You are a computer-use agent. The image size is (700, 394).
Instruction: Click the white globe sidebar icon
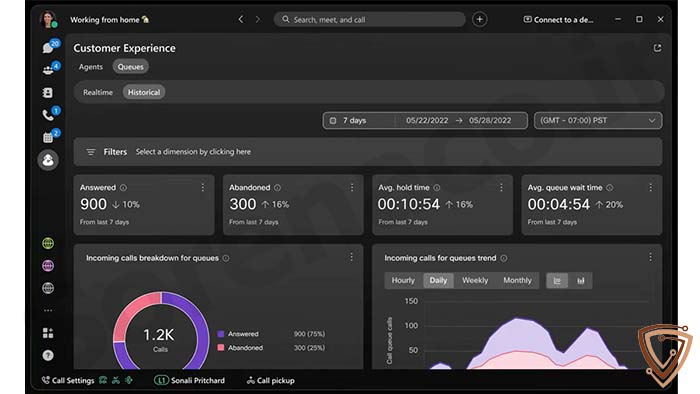click(48, 288)
